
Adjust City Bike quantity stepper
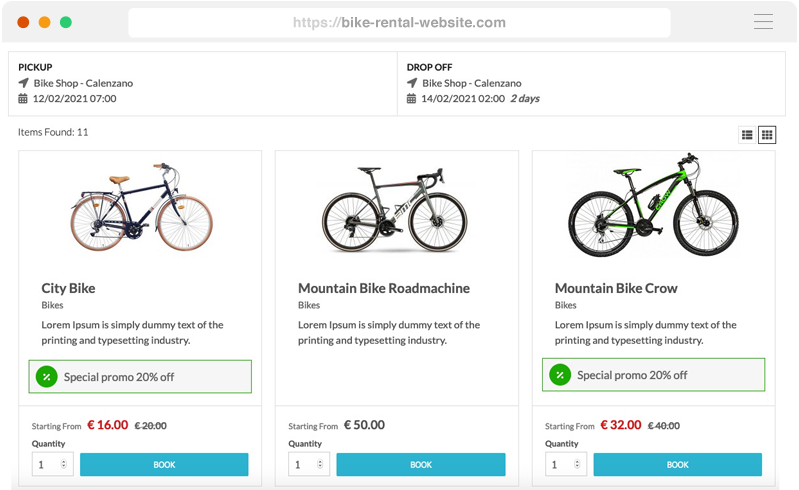coord(64,465)
